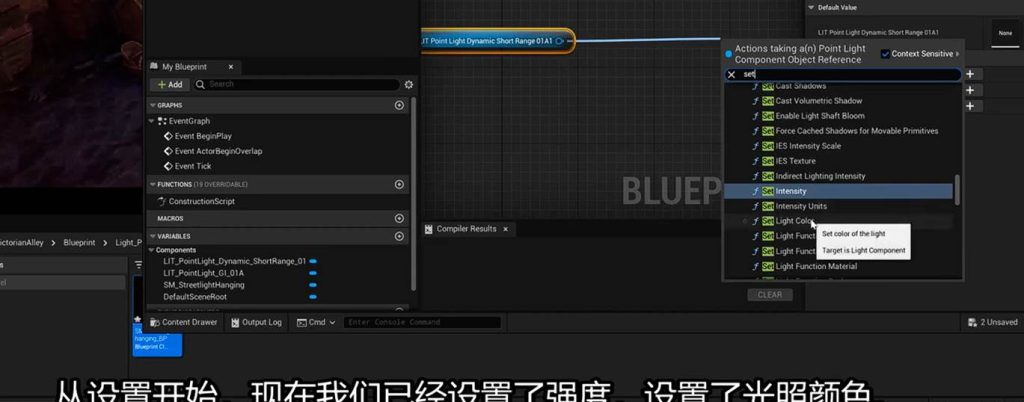Add a new variable with plus icon

click(399, 236)
